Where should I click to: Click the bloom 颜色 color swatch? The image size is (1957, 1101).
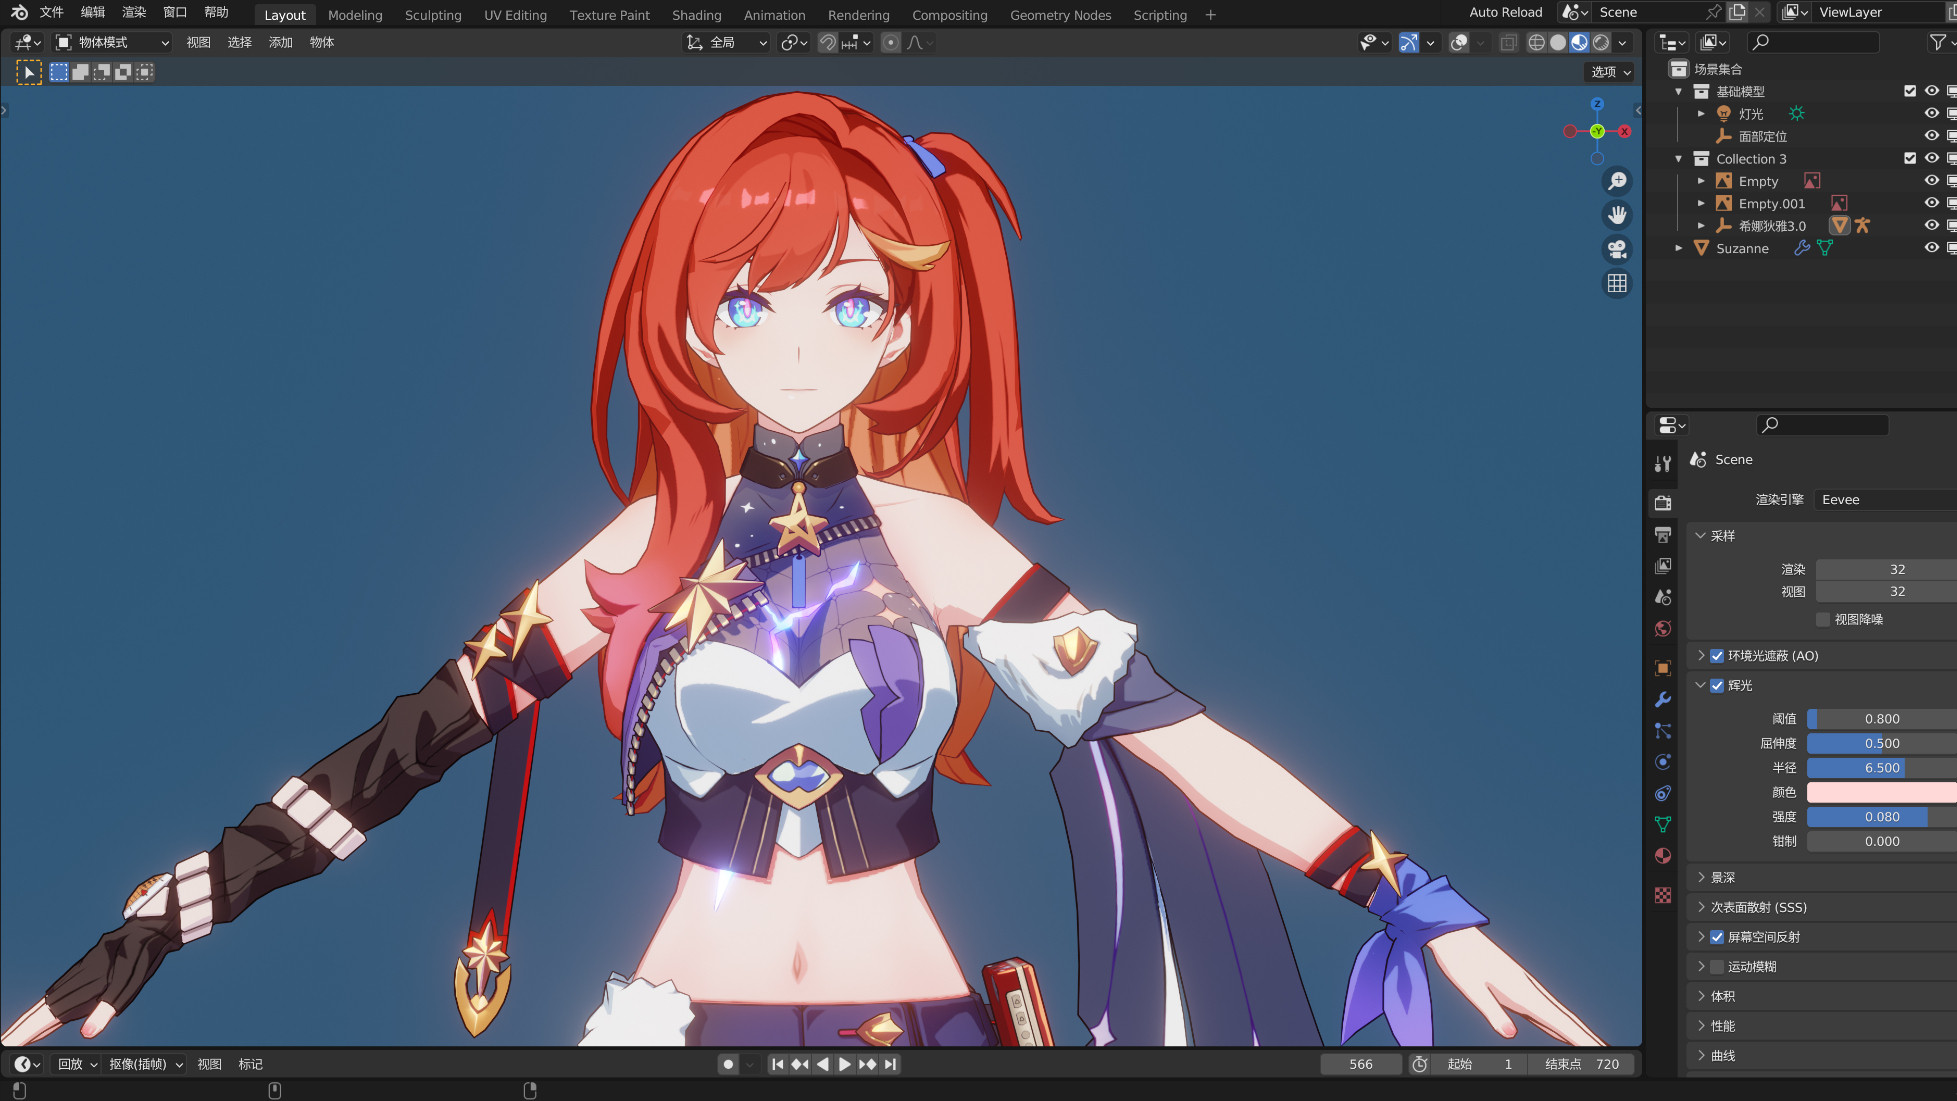click(x=1880, y=792)
